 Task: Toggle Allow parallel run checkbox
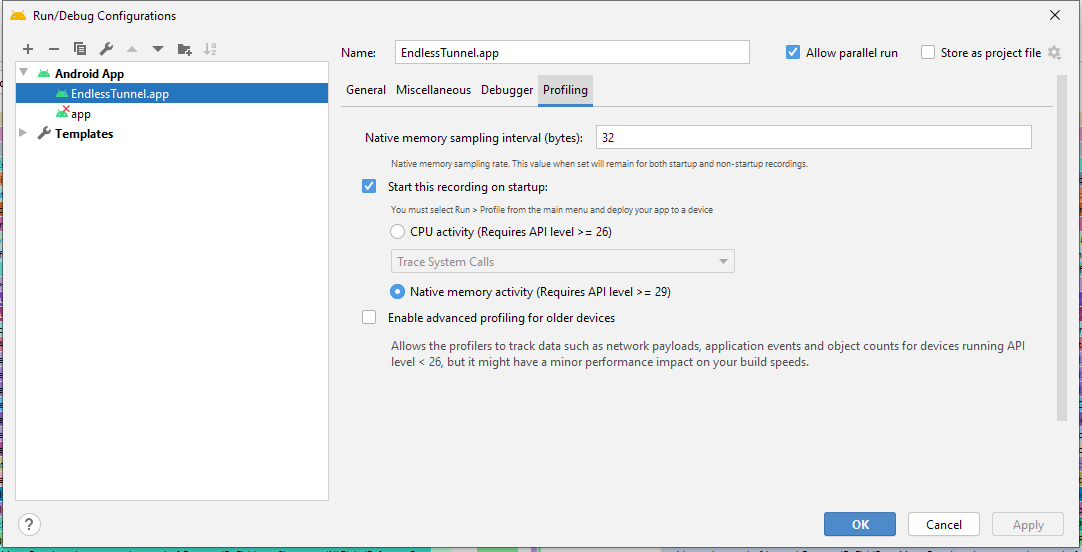pyautogui.click(x=793, y=52)
